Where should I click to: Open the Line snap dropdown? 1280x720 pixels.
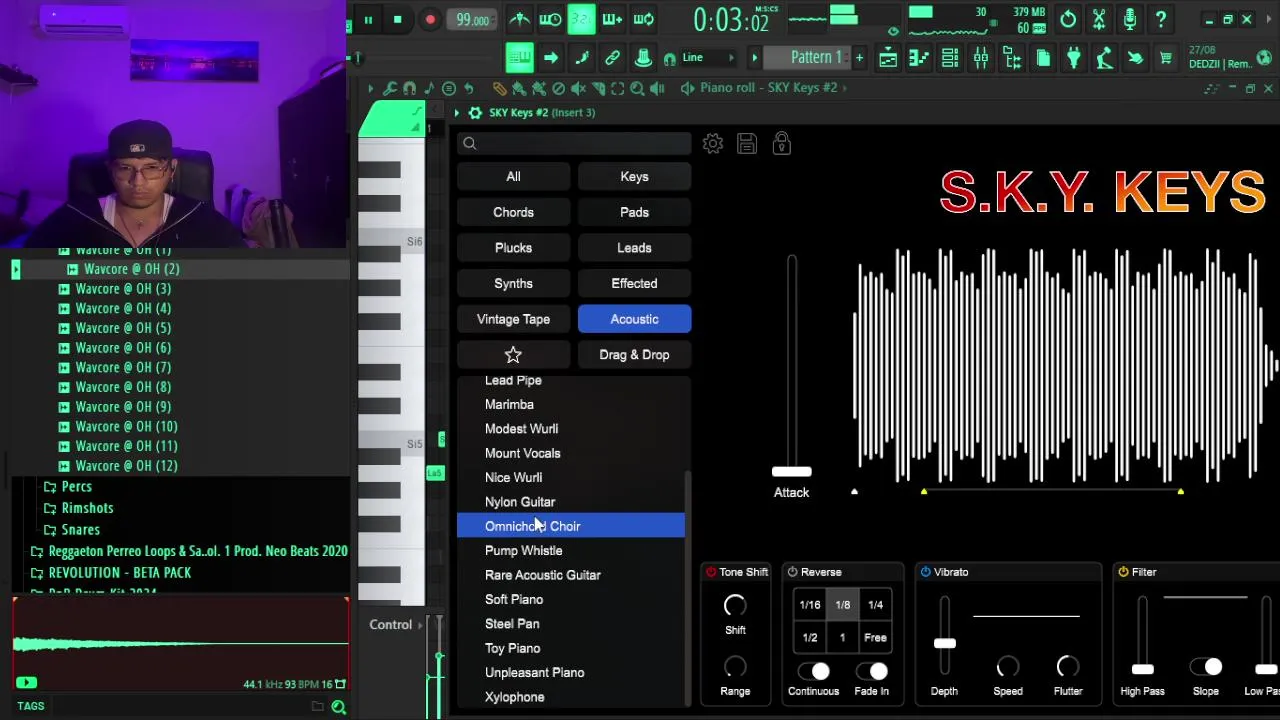click(x=707, y=58)
